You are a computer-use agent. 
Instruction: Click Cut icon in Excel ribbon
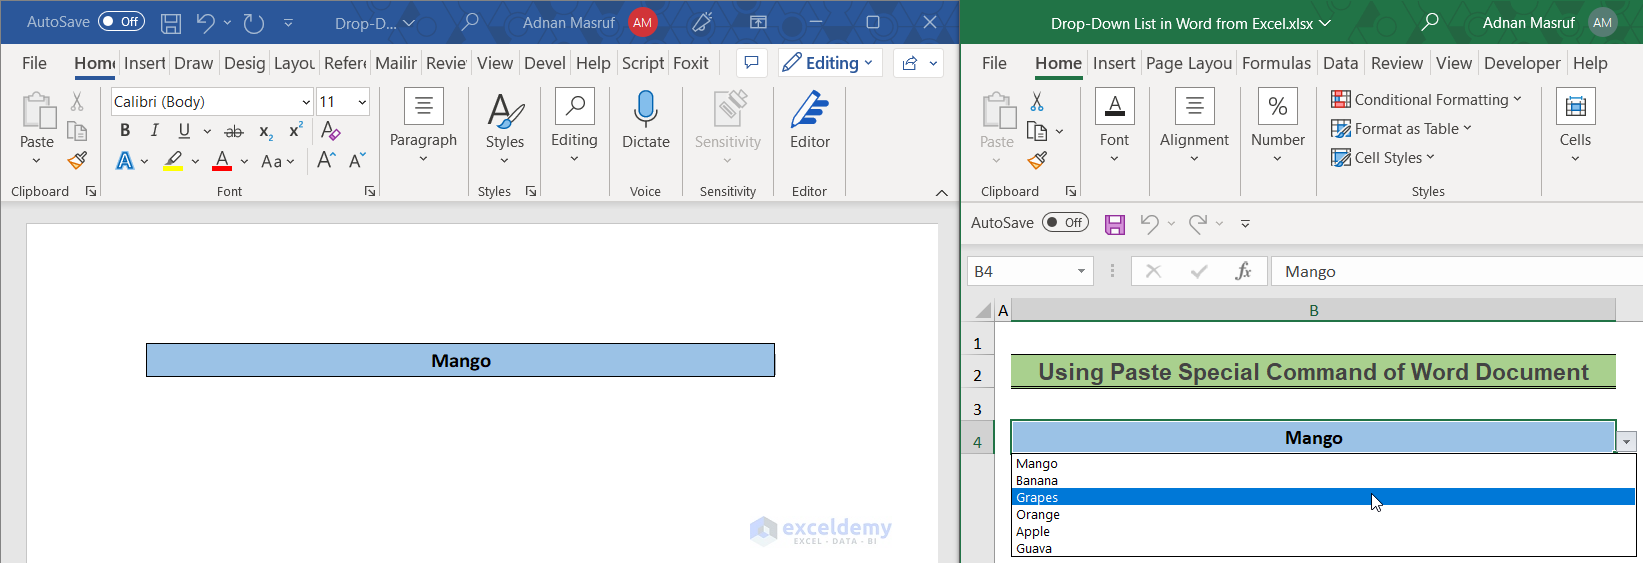click(x=1037, y=102)
